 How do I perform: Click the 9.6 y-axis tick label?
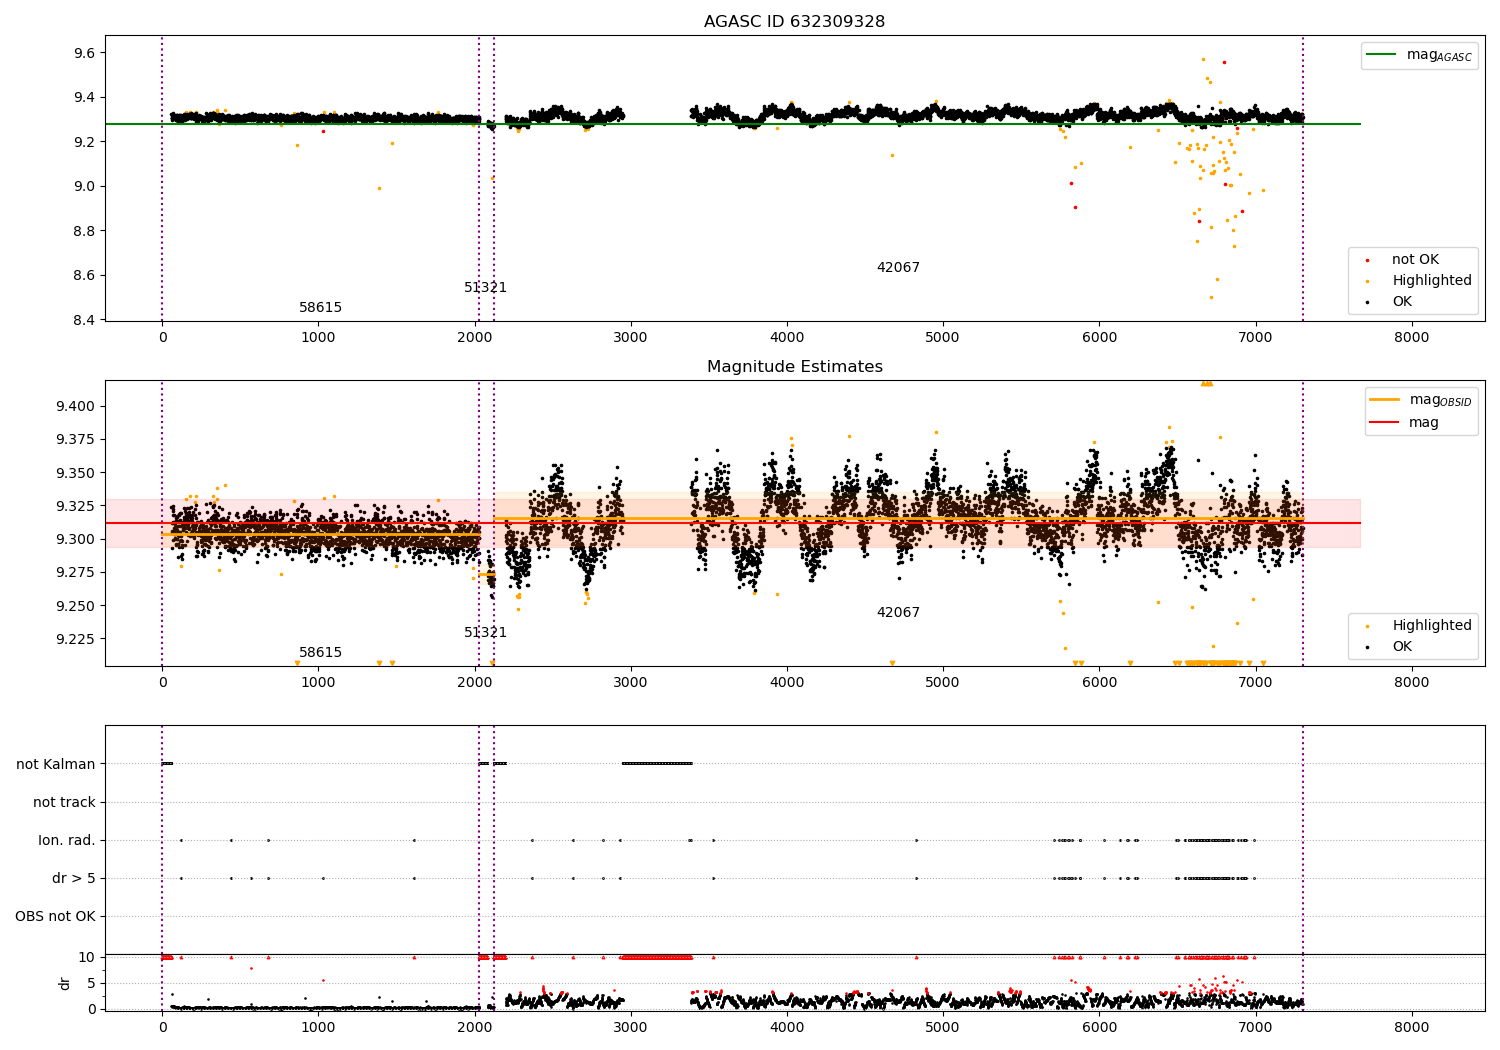pyautogui.click(x=87, y=53)
